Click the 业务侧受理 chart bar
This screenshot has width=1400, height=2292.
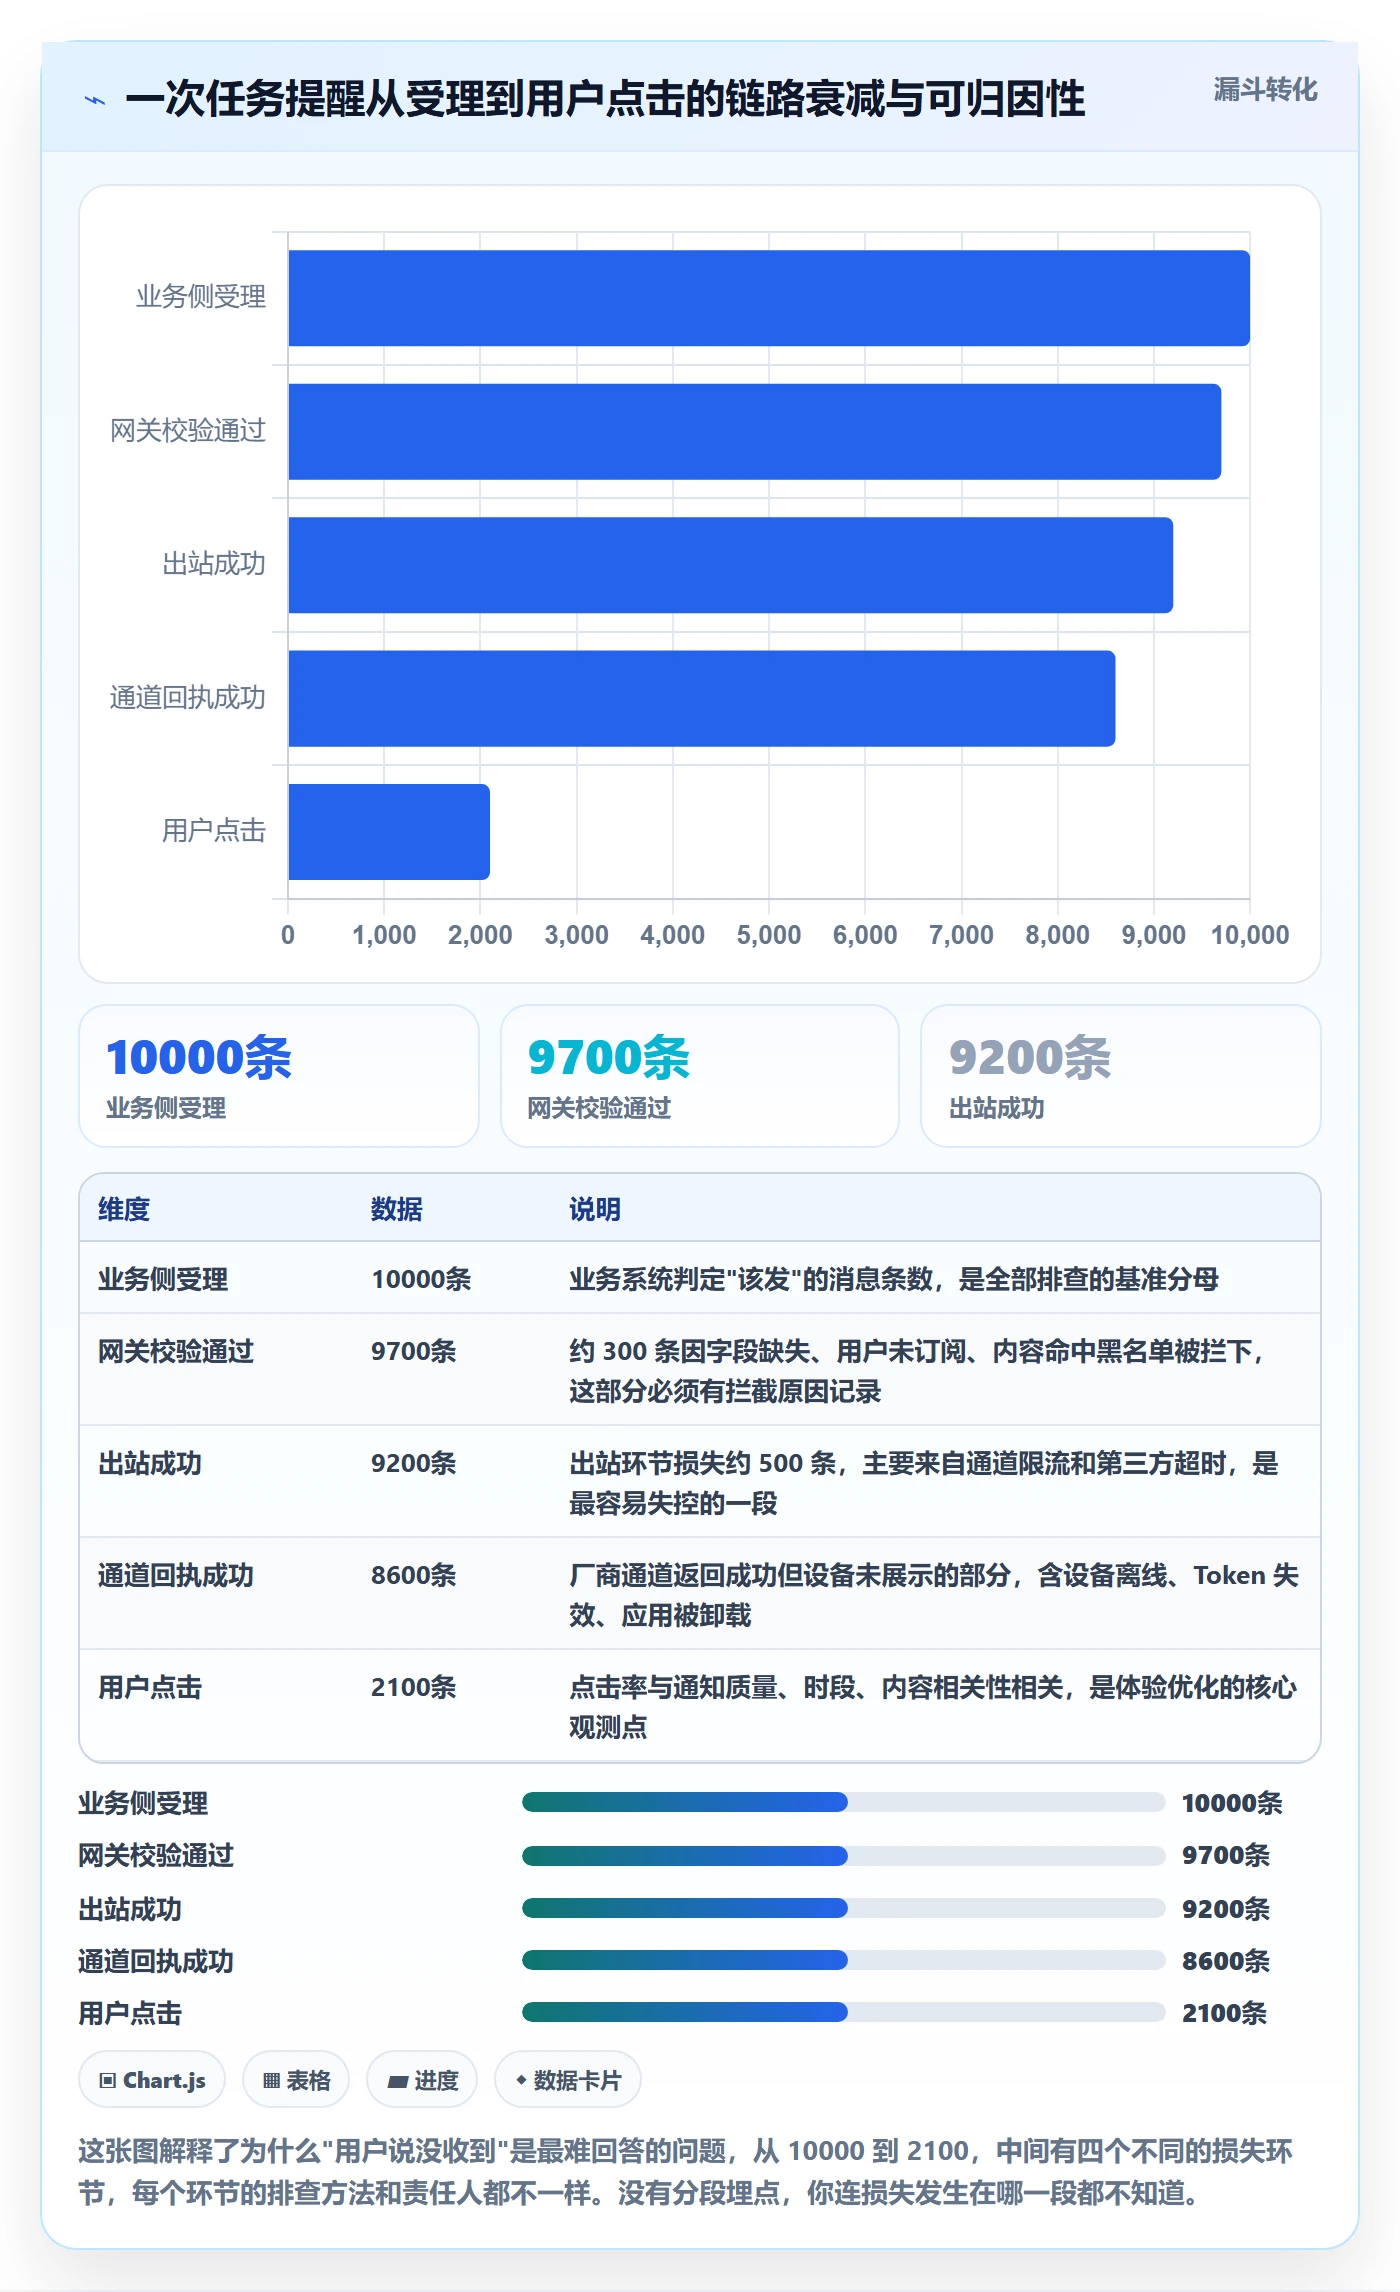[769, 298]
